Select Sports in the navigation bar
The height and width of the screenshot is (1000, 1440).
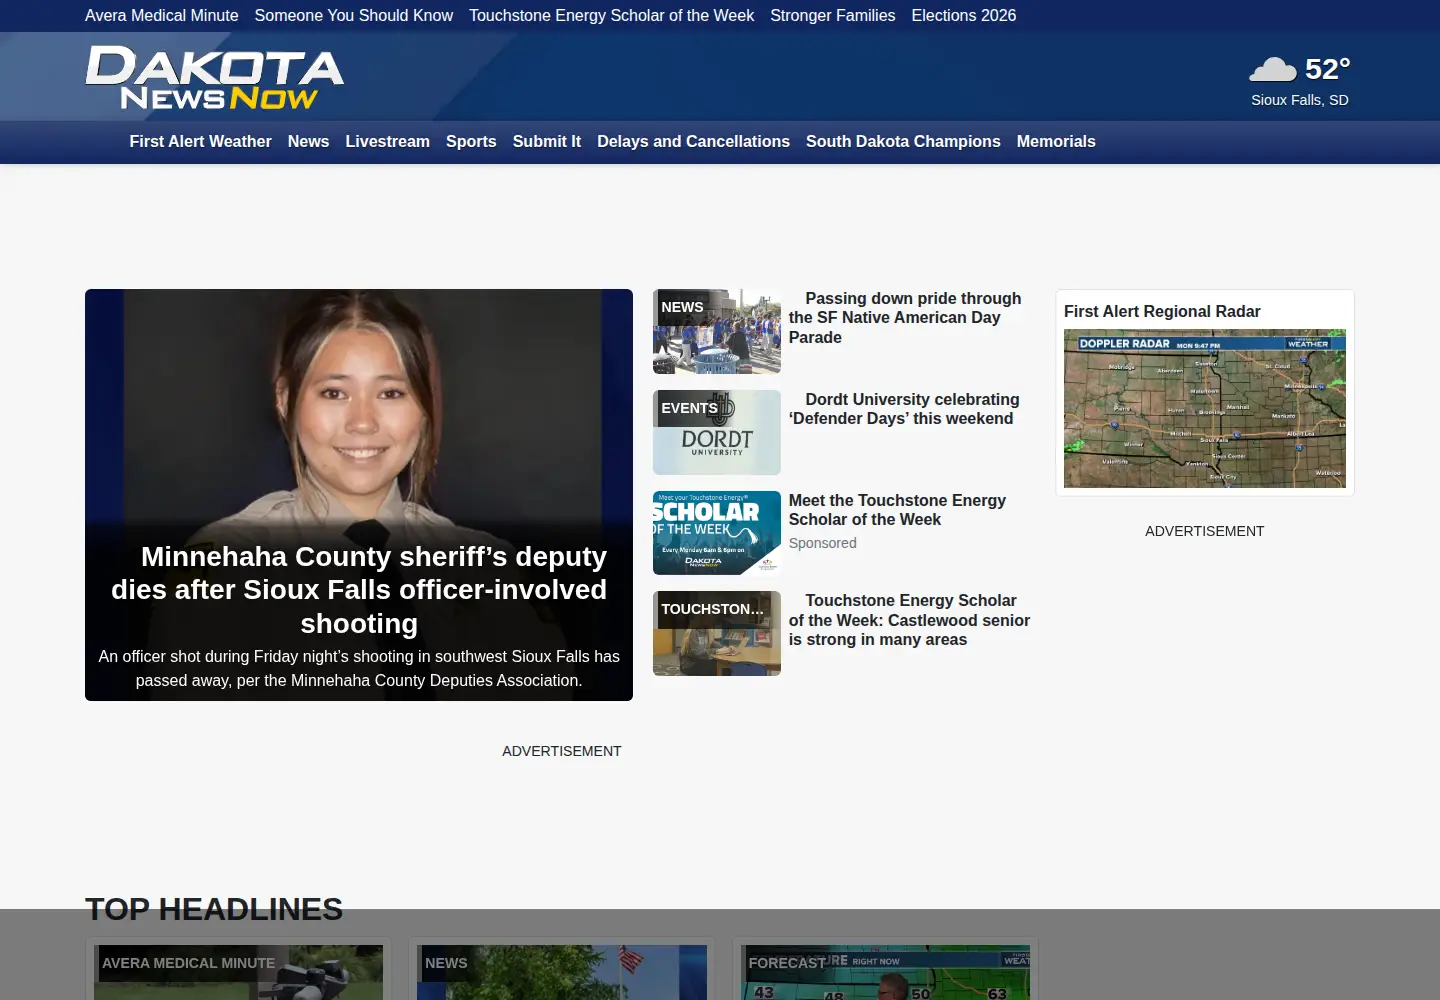click(471, 141)
